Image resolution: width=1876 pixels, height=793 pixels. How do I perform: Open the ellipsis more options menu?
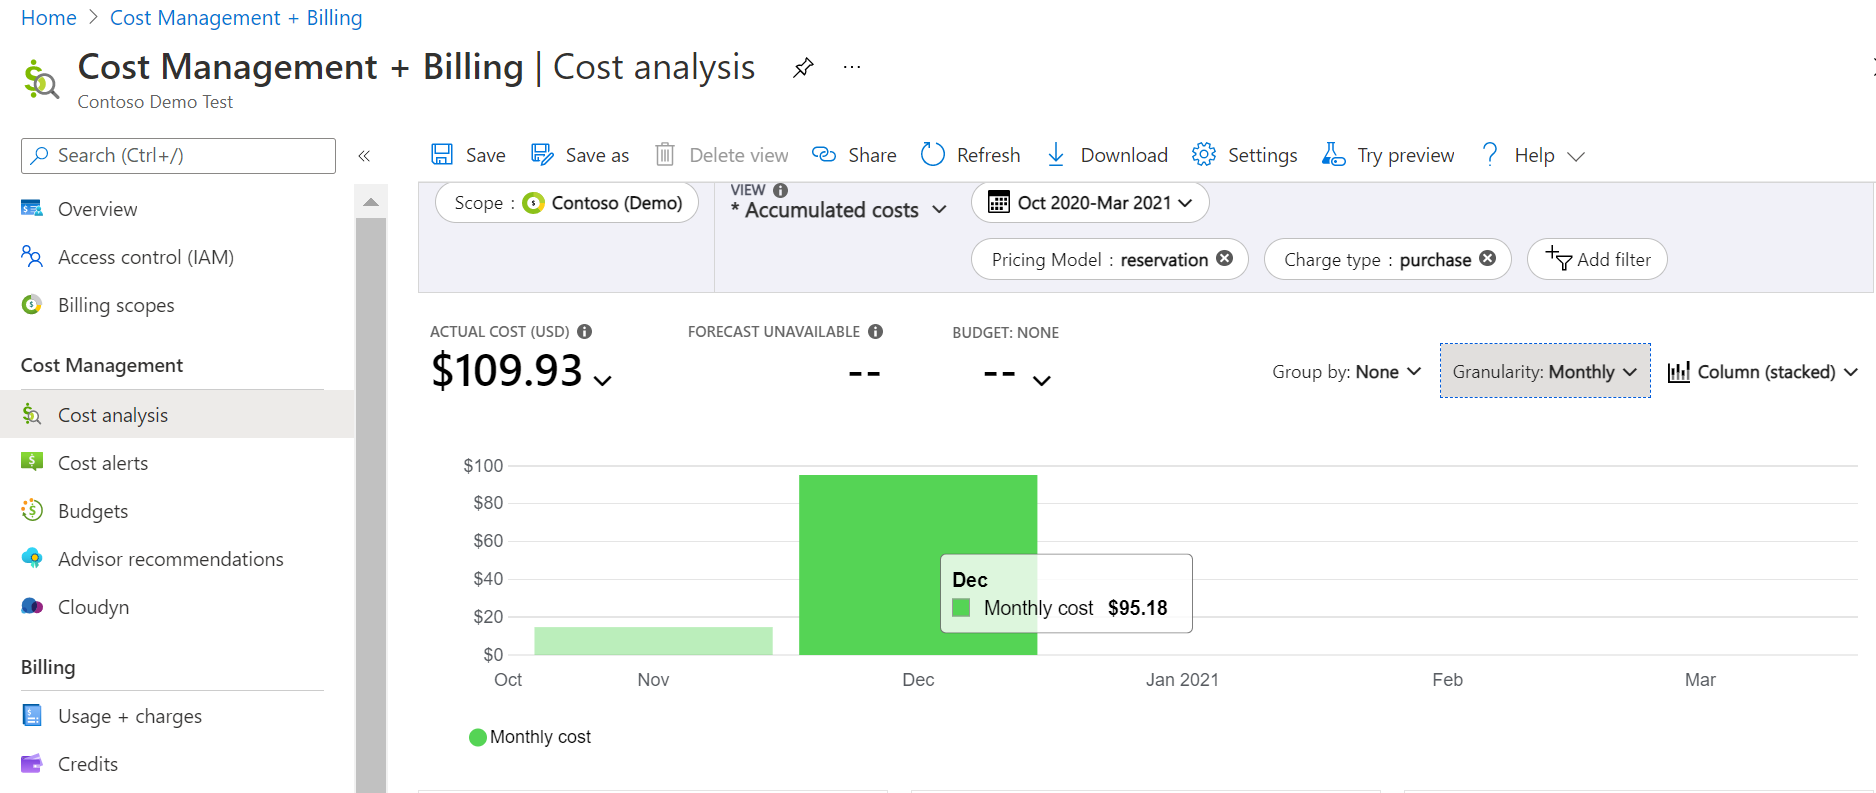852,68
